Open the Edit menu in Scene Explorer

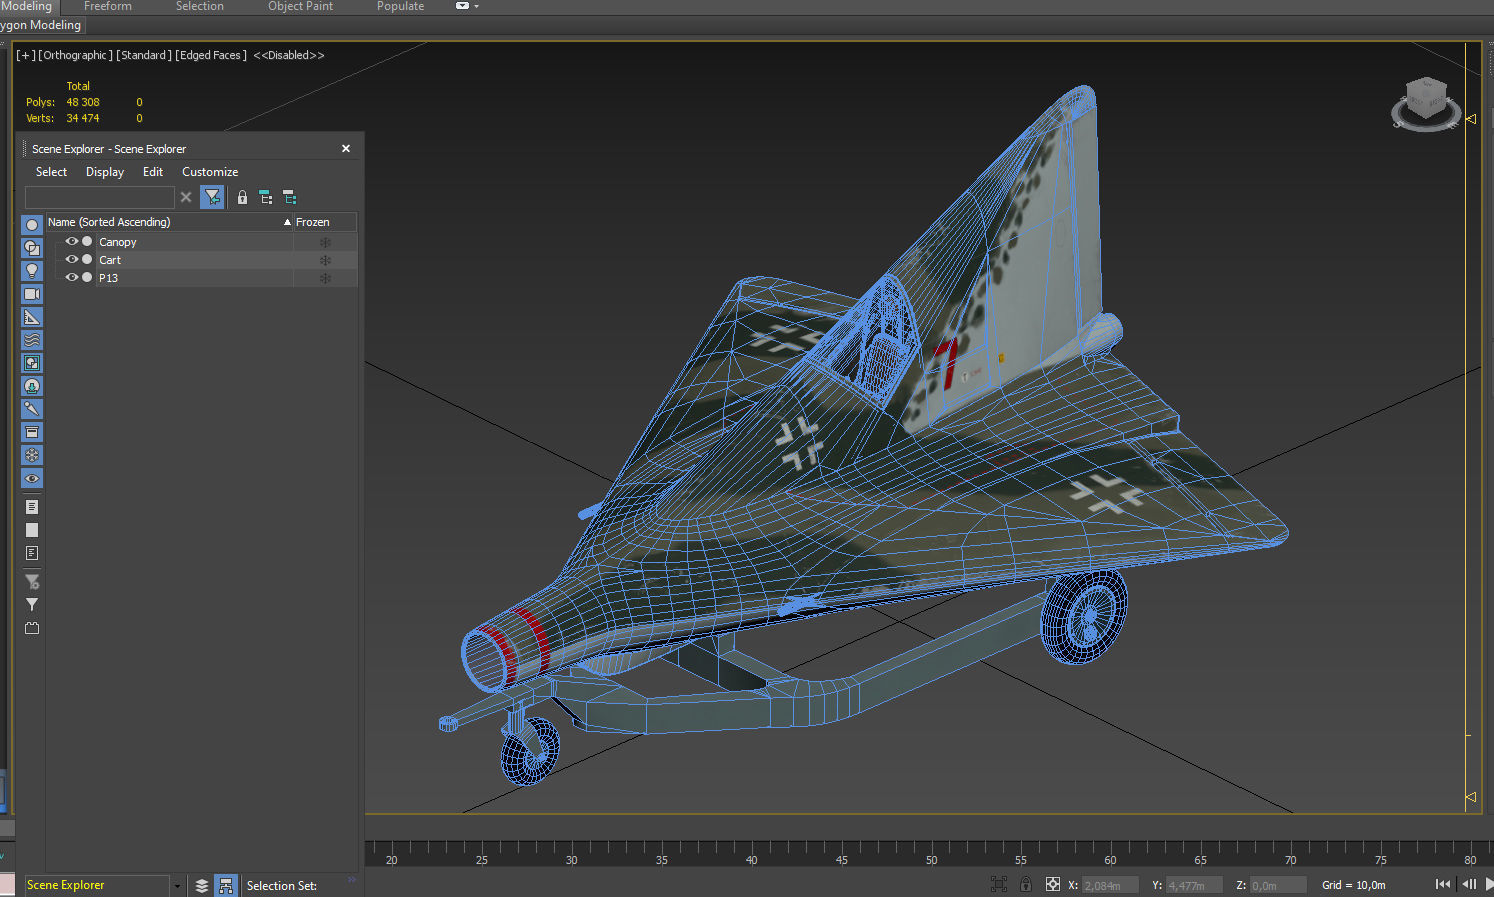click(x=153, y=172)
